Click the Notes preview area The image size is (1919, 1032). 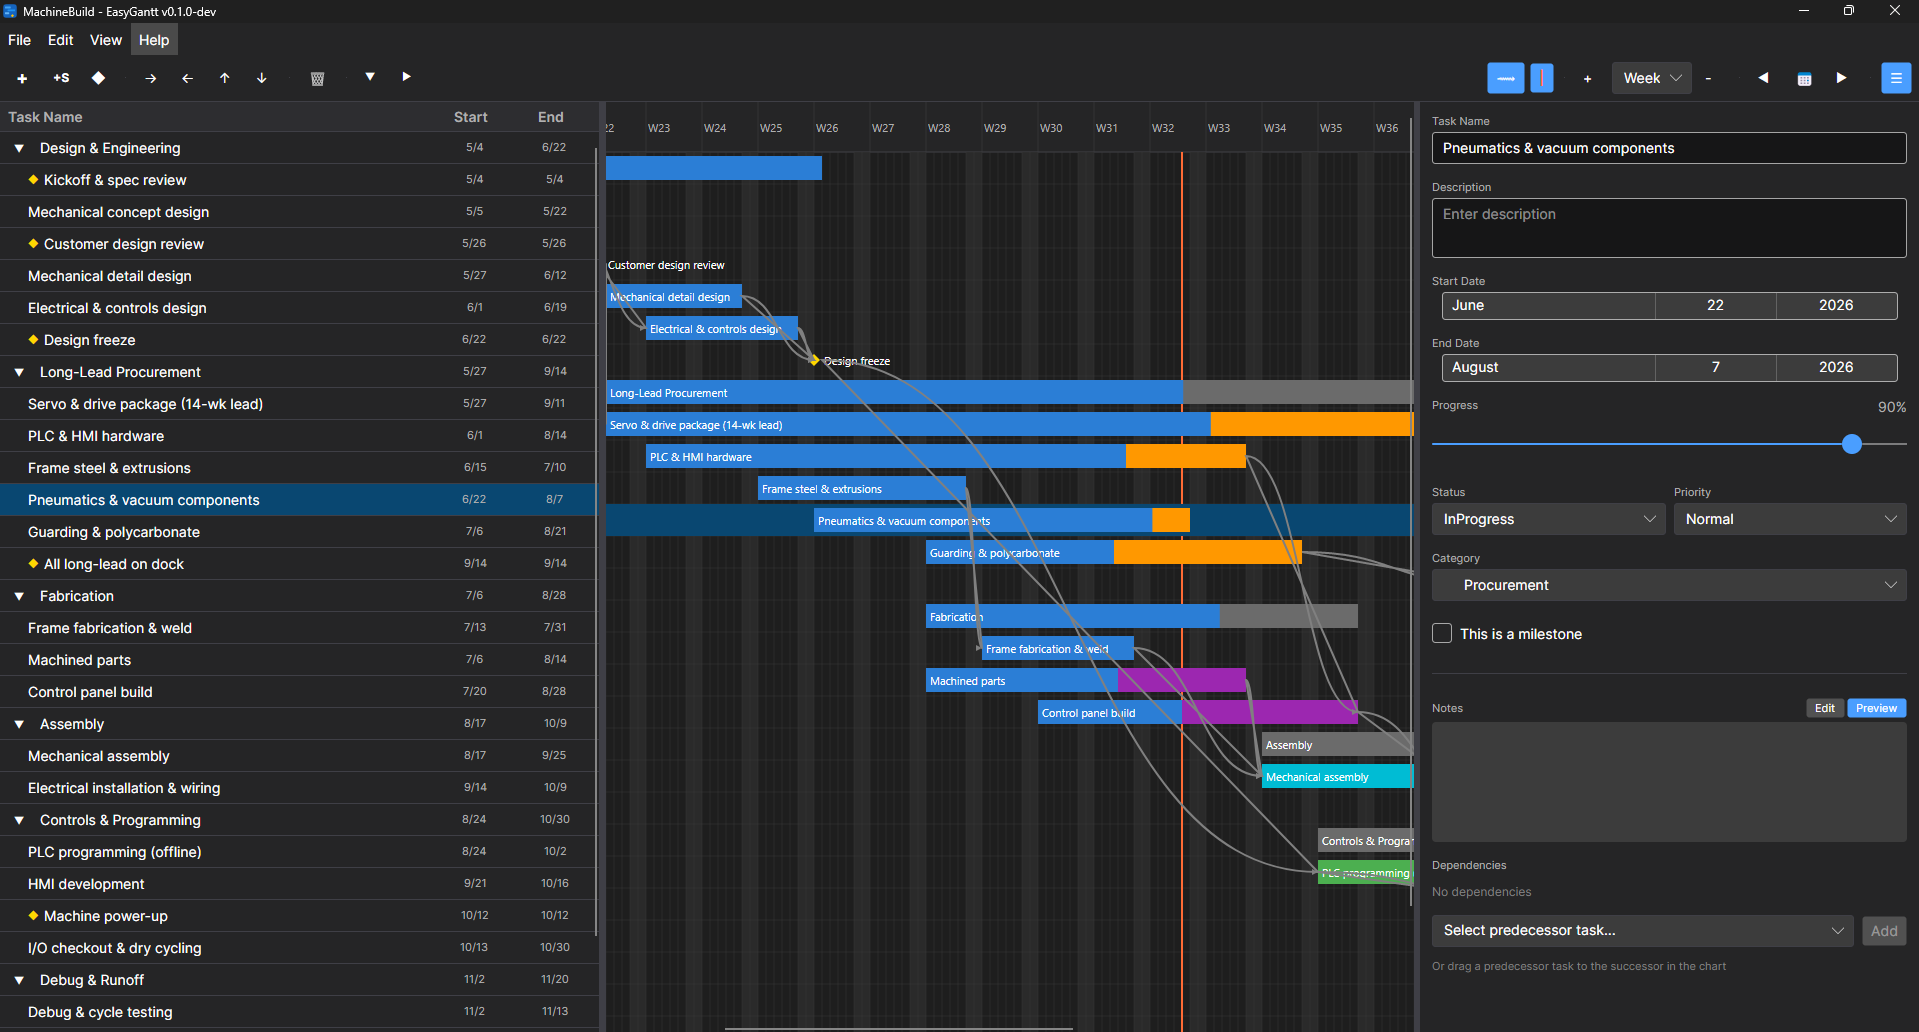(1669, 782)
